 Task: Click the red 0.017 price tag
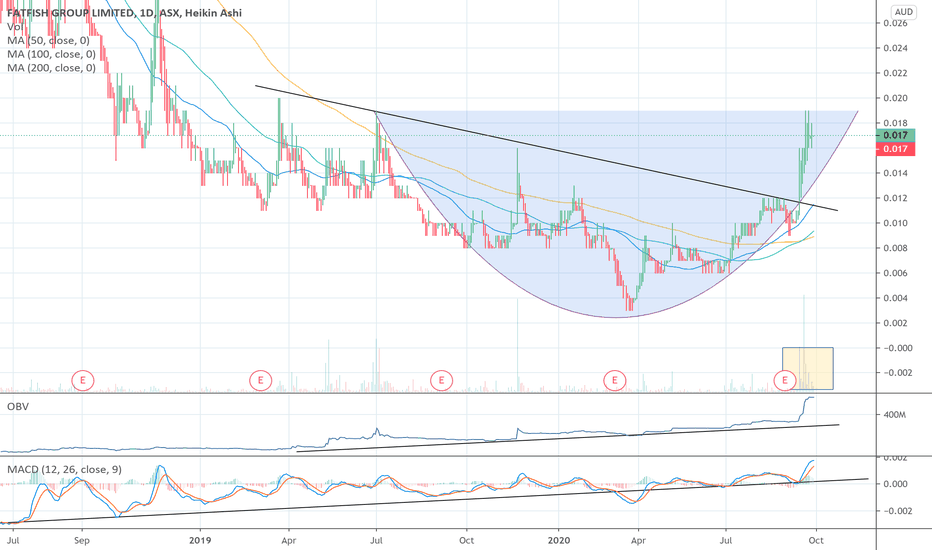[x=895, y=149]
